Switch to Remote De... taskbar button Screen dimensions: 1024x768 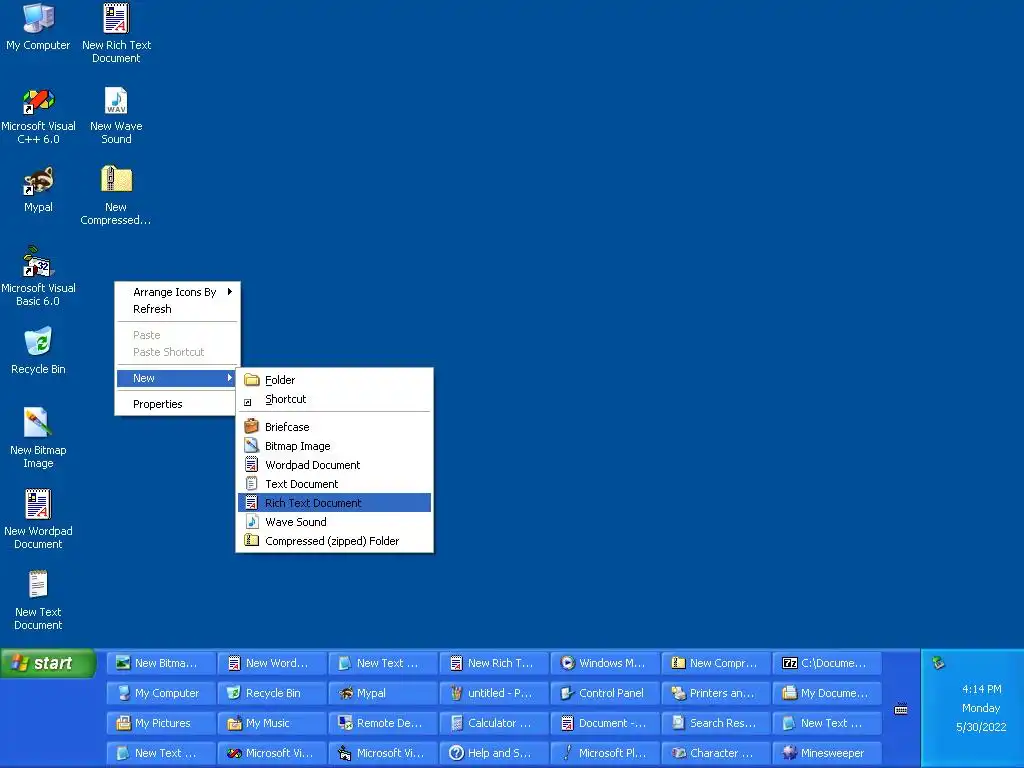(x=383, y=723)
